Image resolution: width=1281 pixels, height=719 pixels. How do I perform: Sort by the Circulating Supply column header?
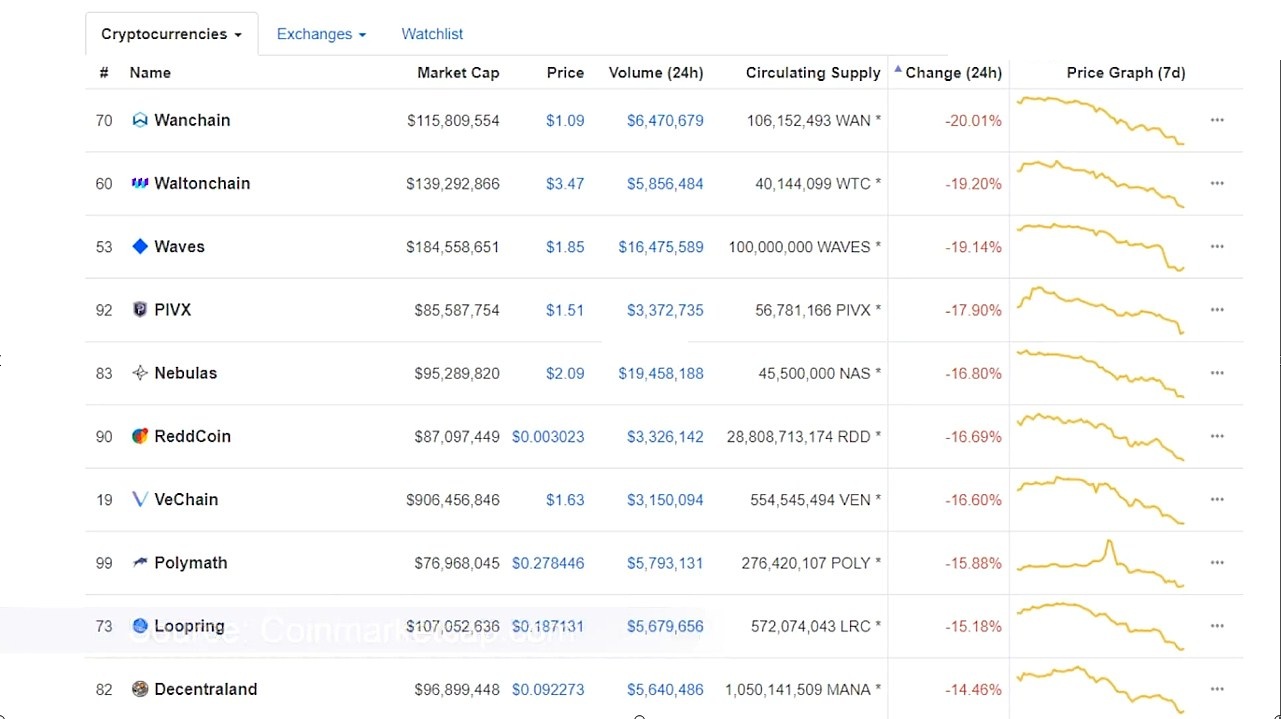[x=813, y=72]
